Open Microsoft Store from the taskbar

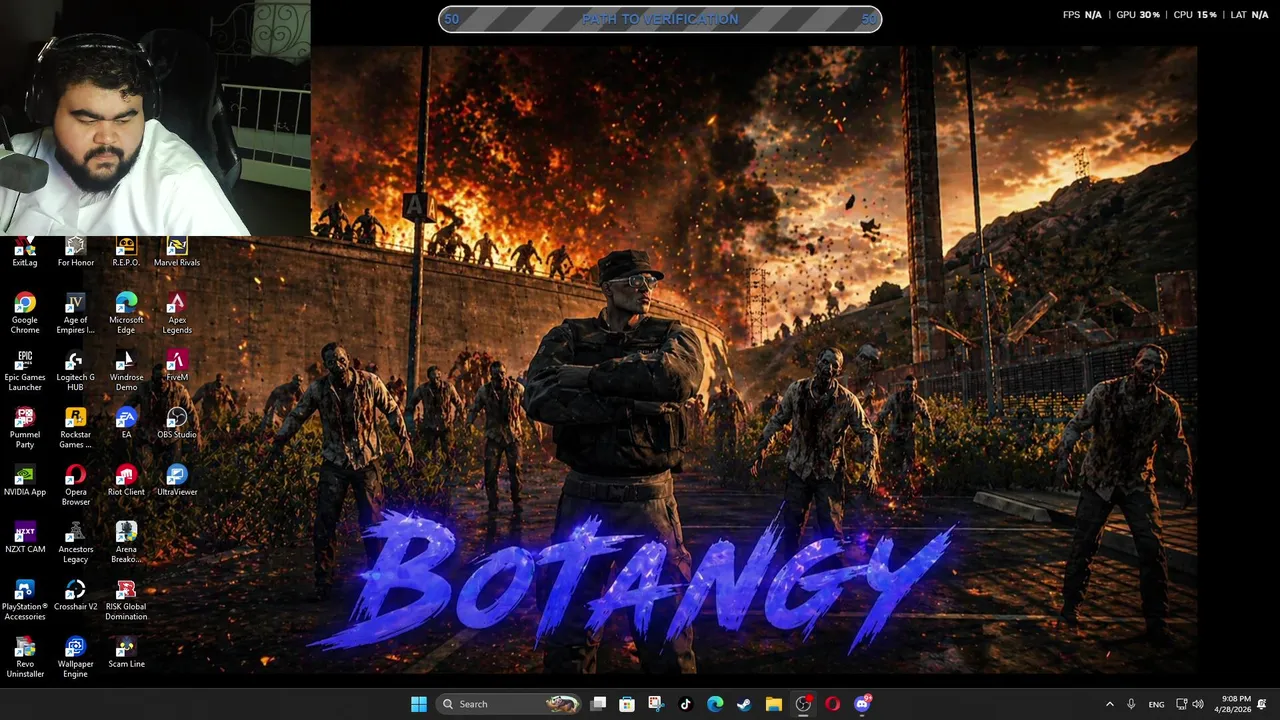[627, 704]
